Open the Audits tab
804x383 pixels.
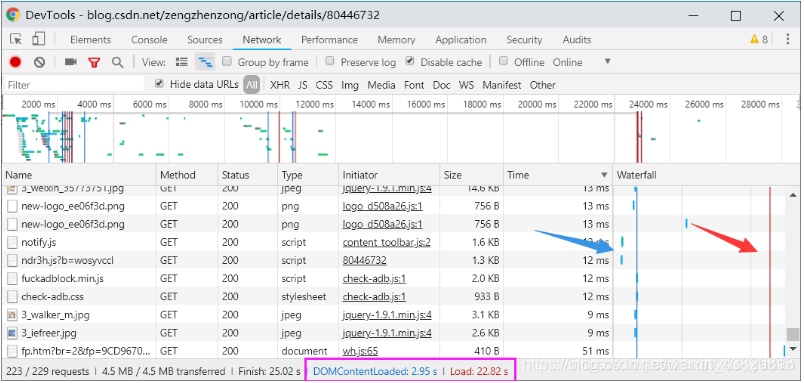tap(577, 39)
